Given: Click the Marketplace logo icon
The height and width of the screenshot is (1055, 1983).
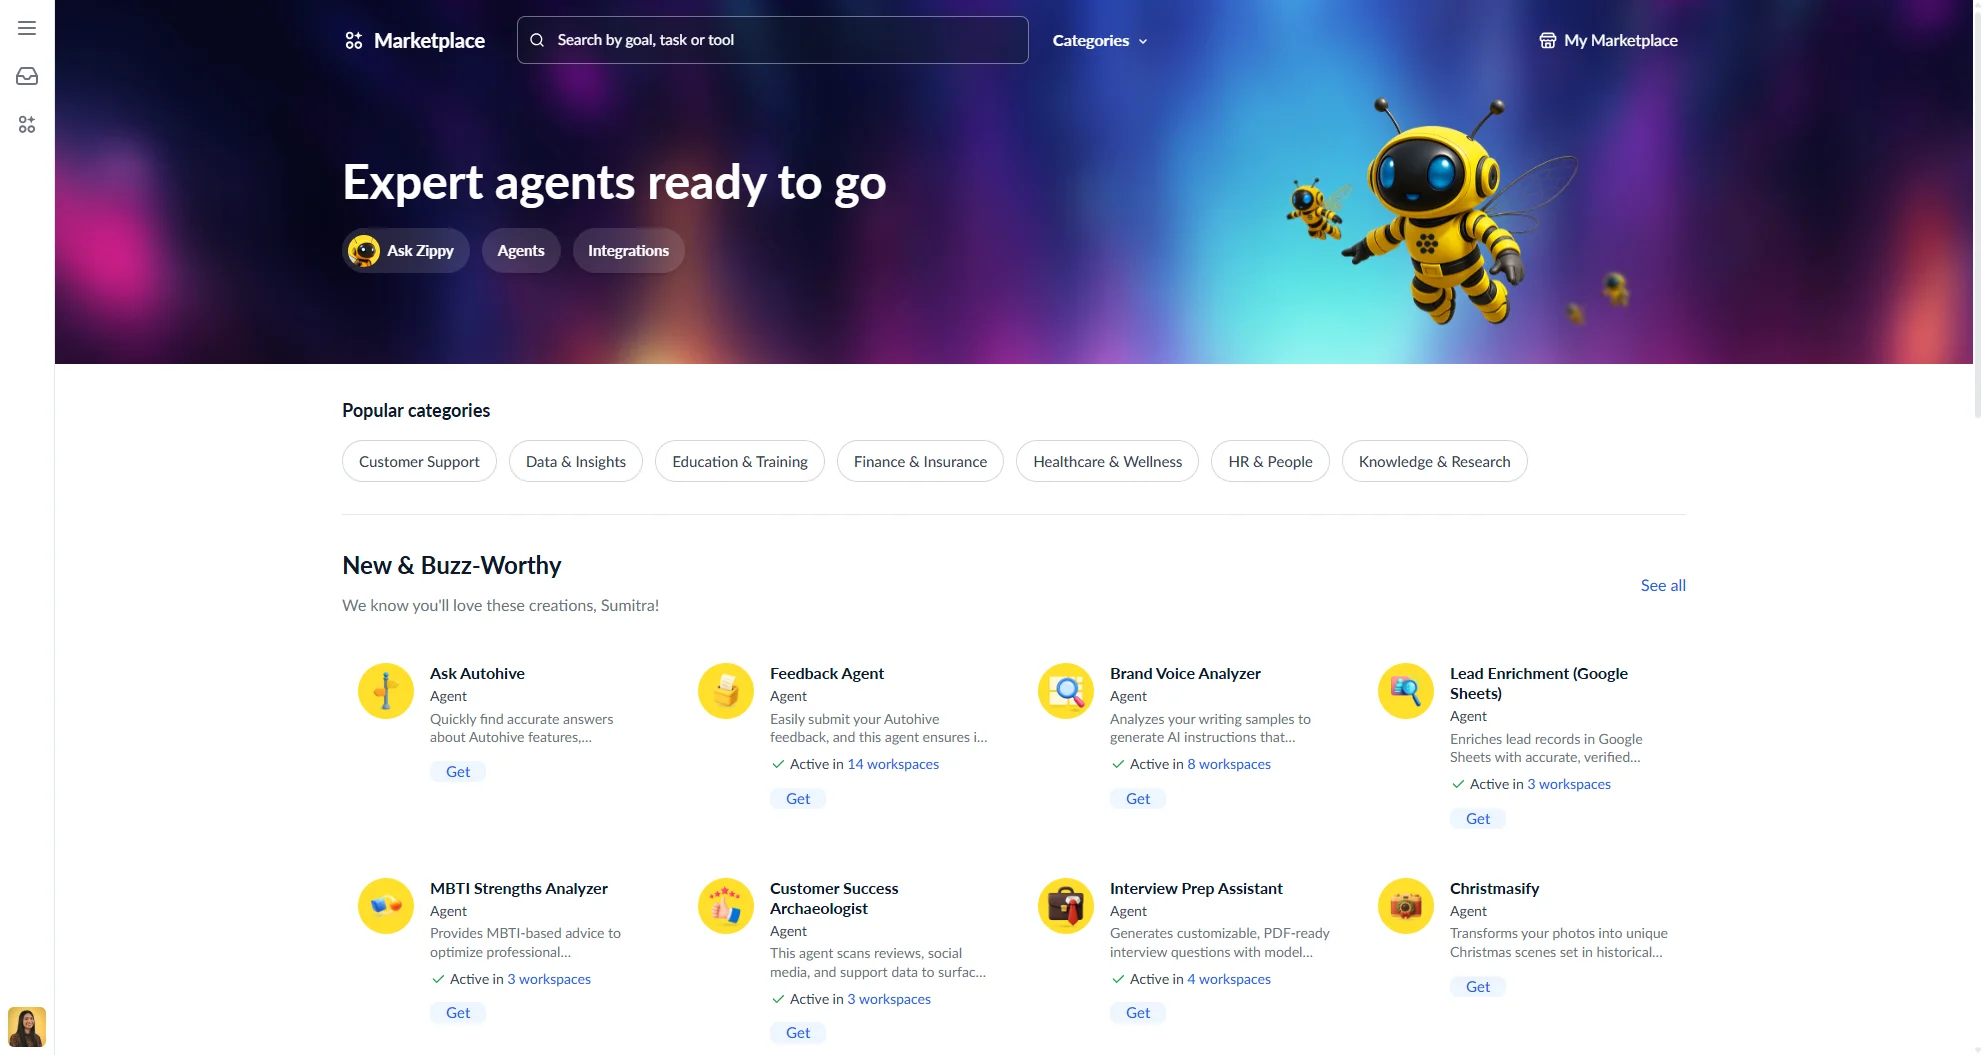Looking at the screenshot, I should (x=354, y=40).
